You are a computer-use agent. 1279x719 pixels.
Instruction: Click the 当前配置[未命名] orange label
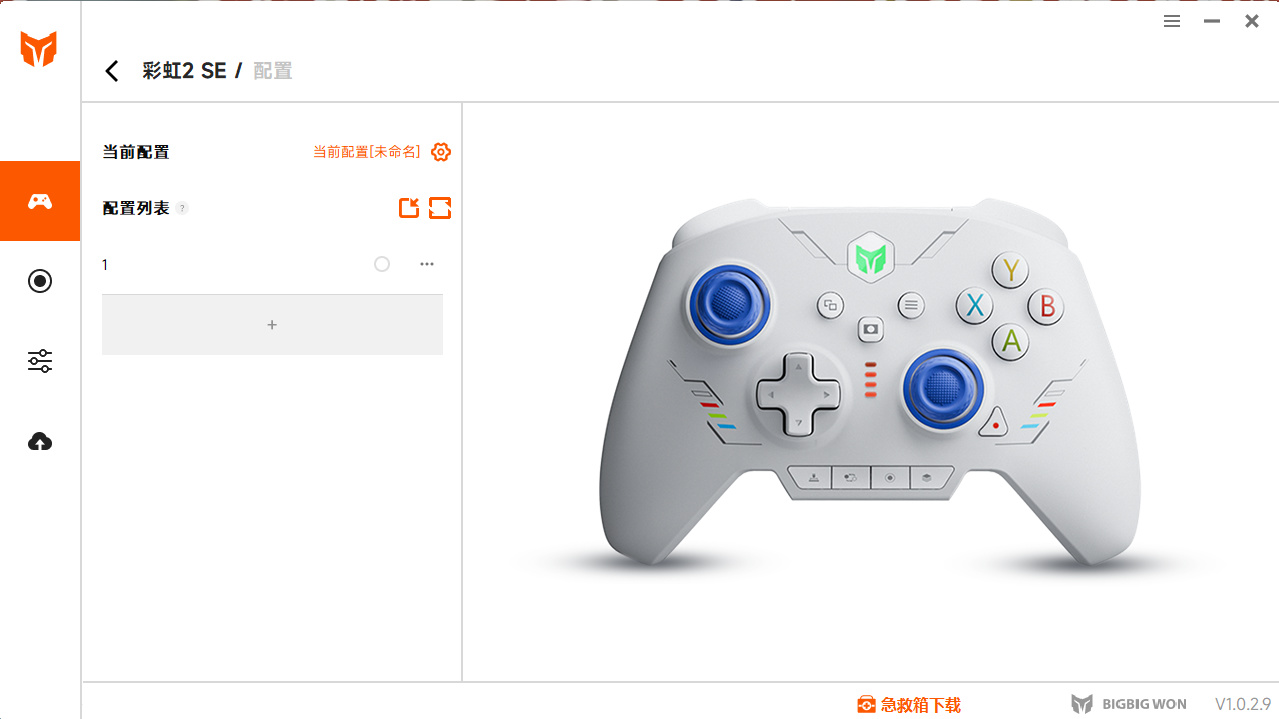(x=367, y=152)
